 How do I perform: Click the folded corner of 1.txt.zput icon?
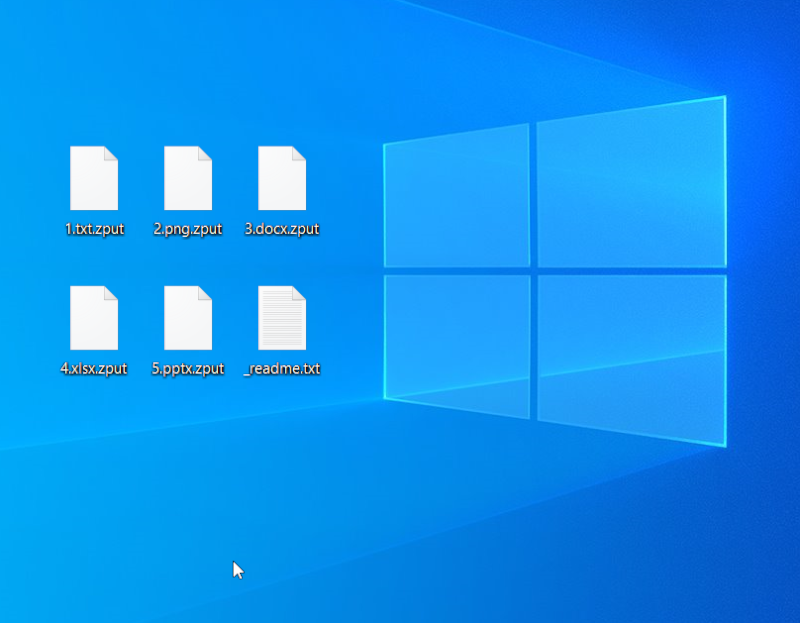(x=111, y=153)
